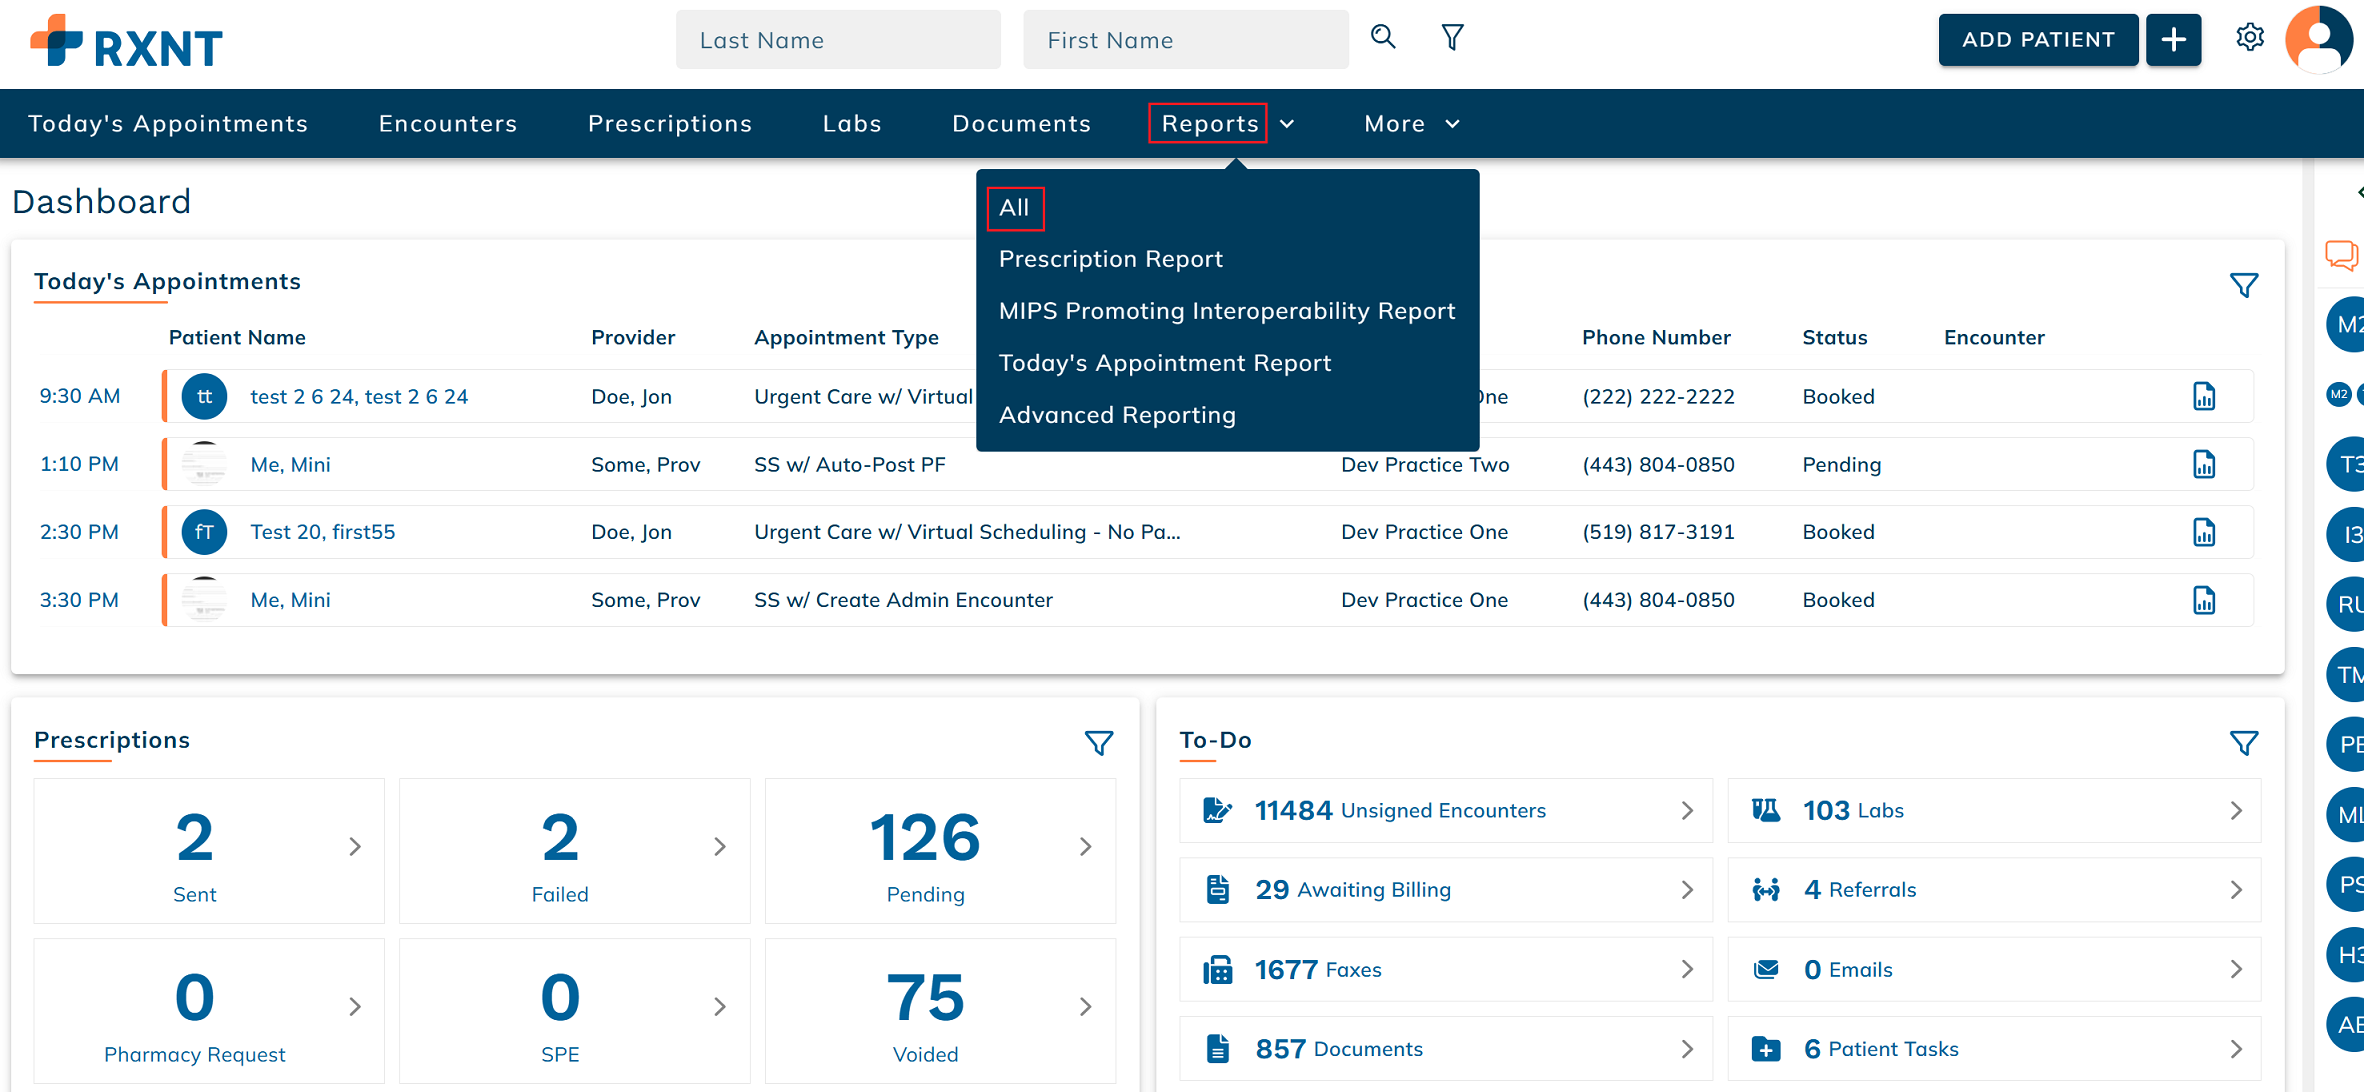
Task: Open the settings gear icon
Action: pyautogui.click(x=2250, y=38)
